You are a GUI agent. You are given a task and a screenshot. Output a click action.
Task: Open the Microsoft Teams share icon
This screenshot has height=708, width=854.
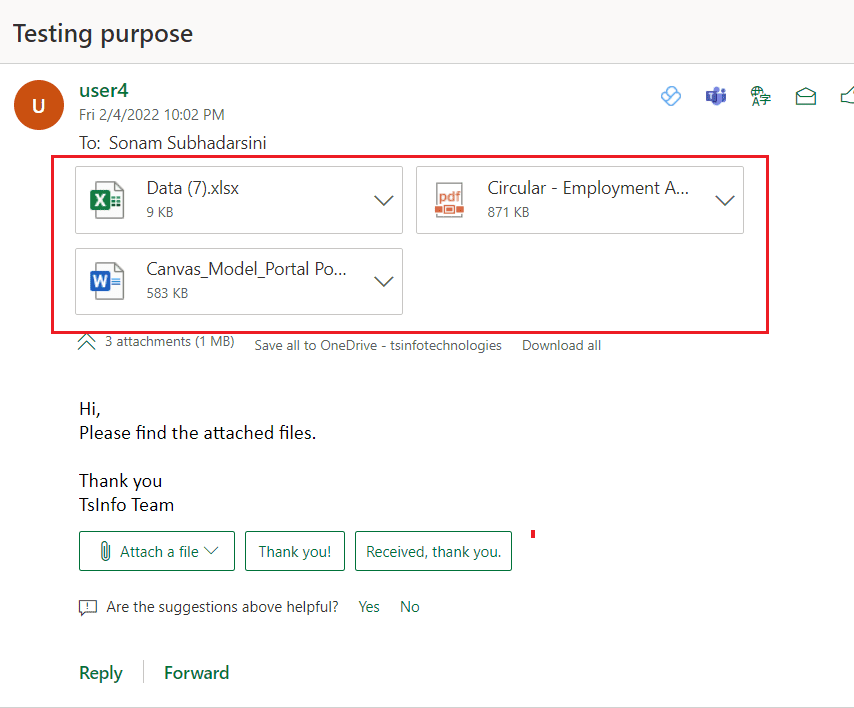716,96
